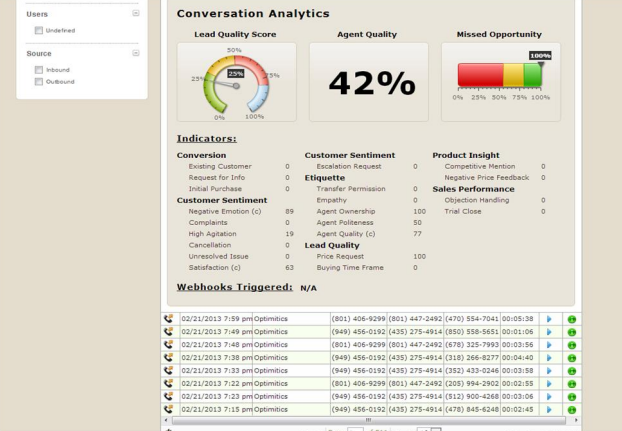Image resolution: width=622 pixels, height=431 pixels.
Task: Select the Transfer Permission indicator
Action: click(x=351, y=189)
